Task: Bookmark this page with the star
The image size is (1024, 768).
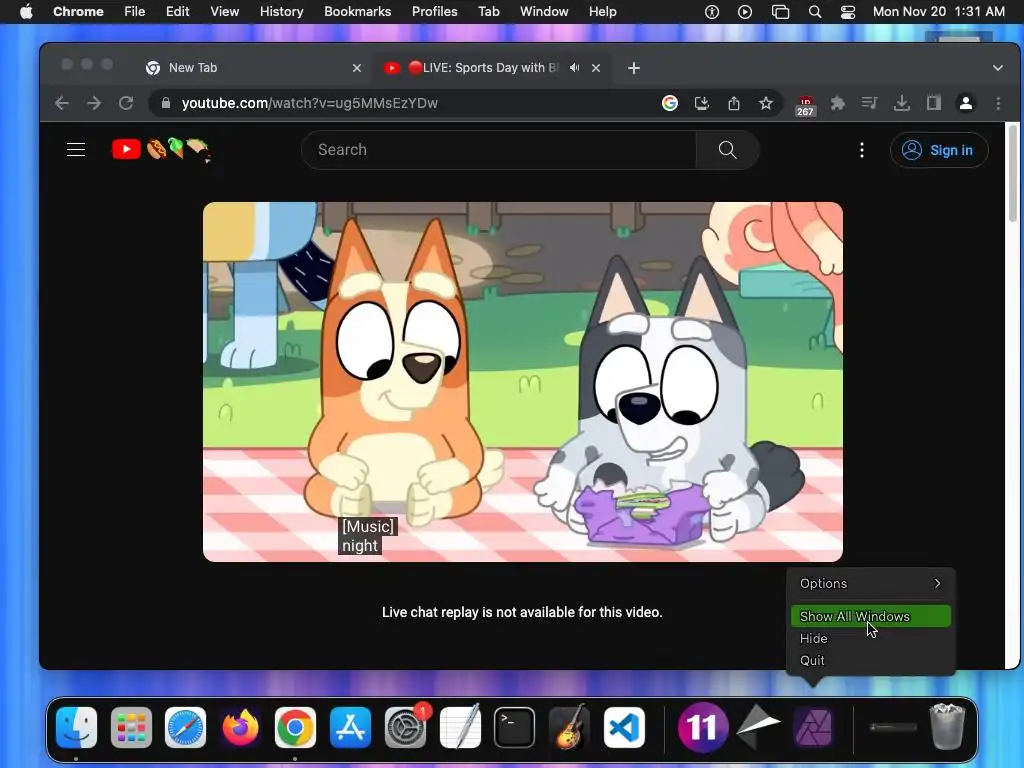Action: click(x=766, y=103)
